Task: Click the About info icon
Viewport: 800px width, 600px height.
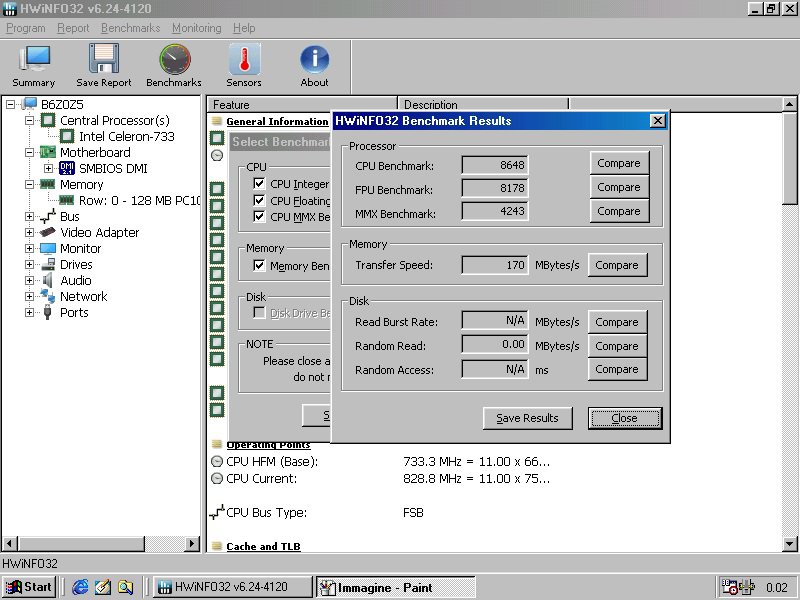Action: click(x=315, y=66)
